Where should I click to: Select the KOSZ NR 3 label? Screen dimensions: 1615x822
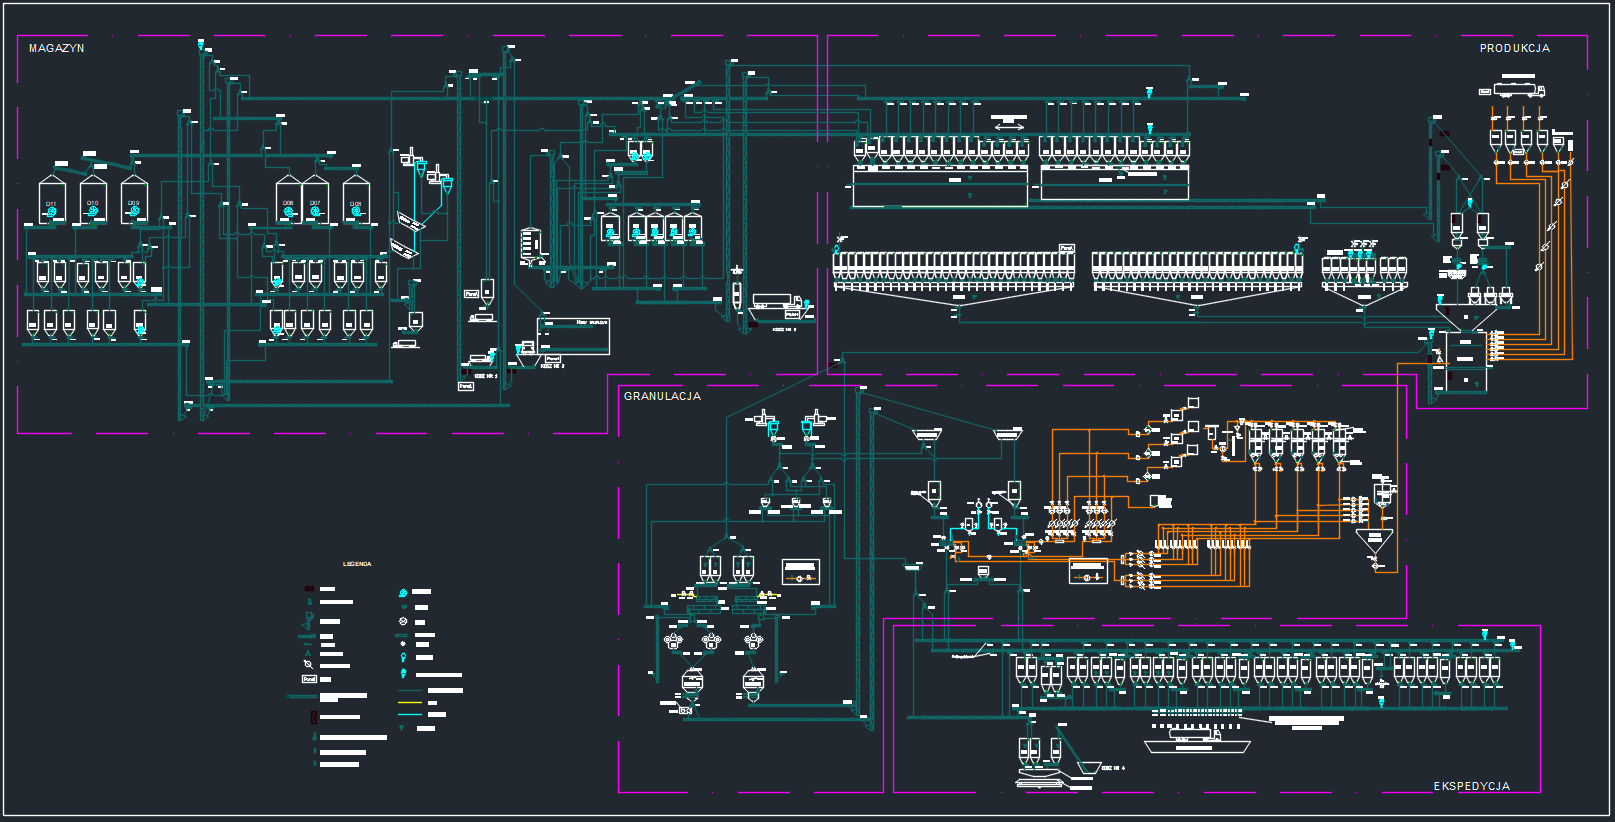(784, 328)
